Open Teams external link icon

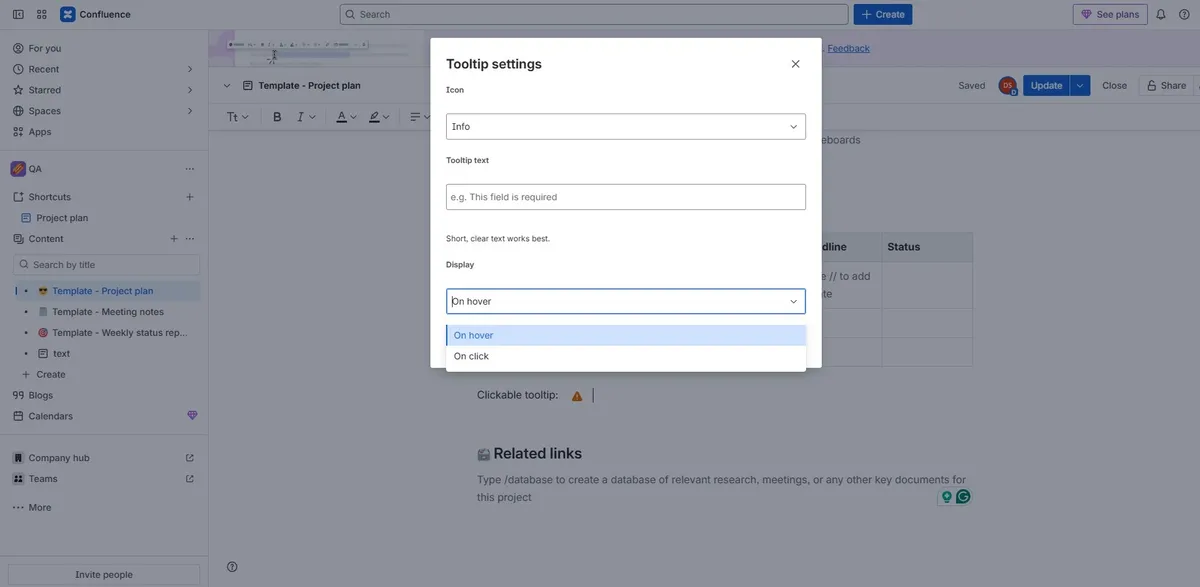[x=190, y=479]
